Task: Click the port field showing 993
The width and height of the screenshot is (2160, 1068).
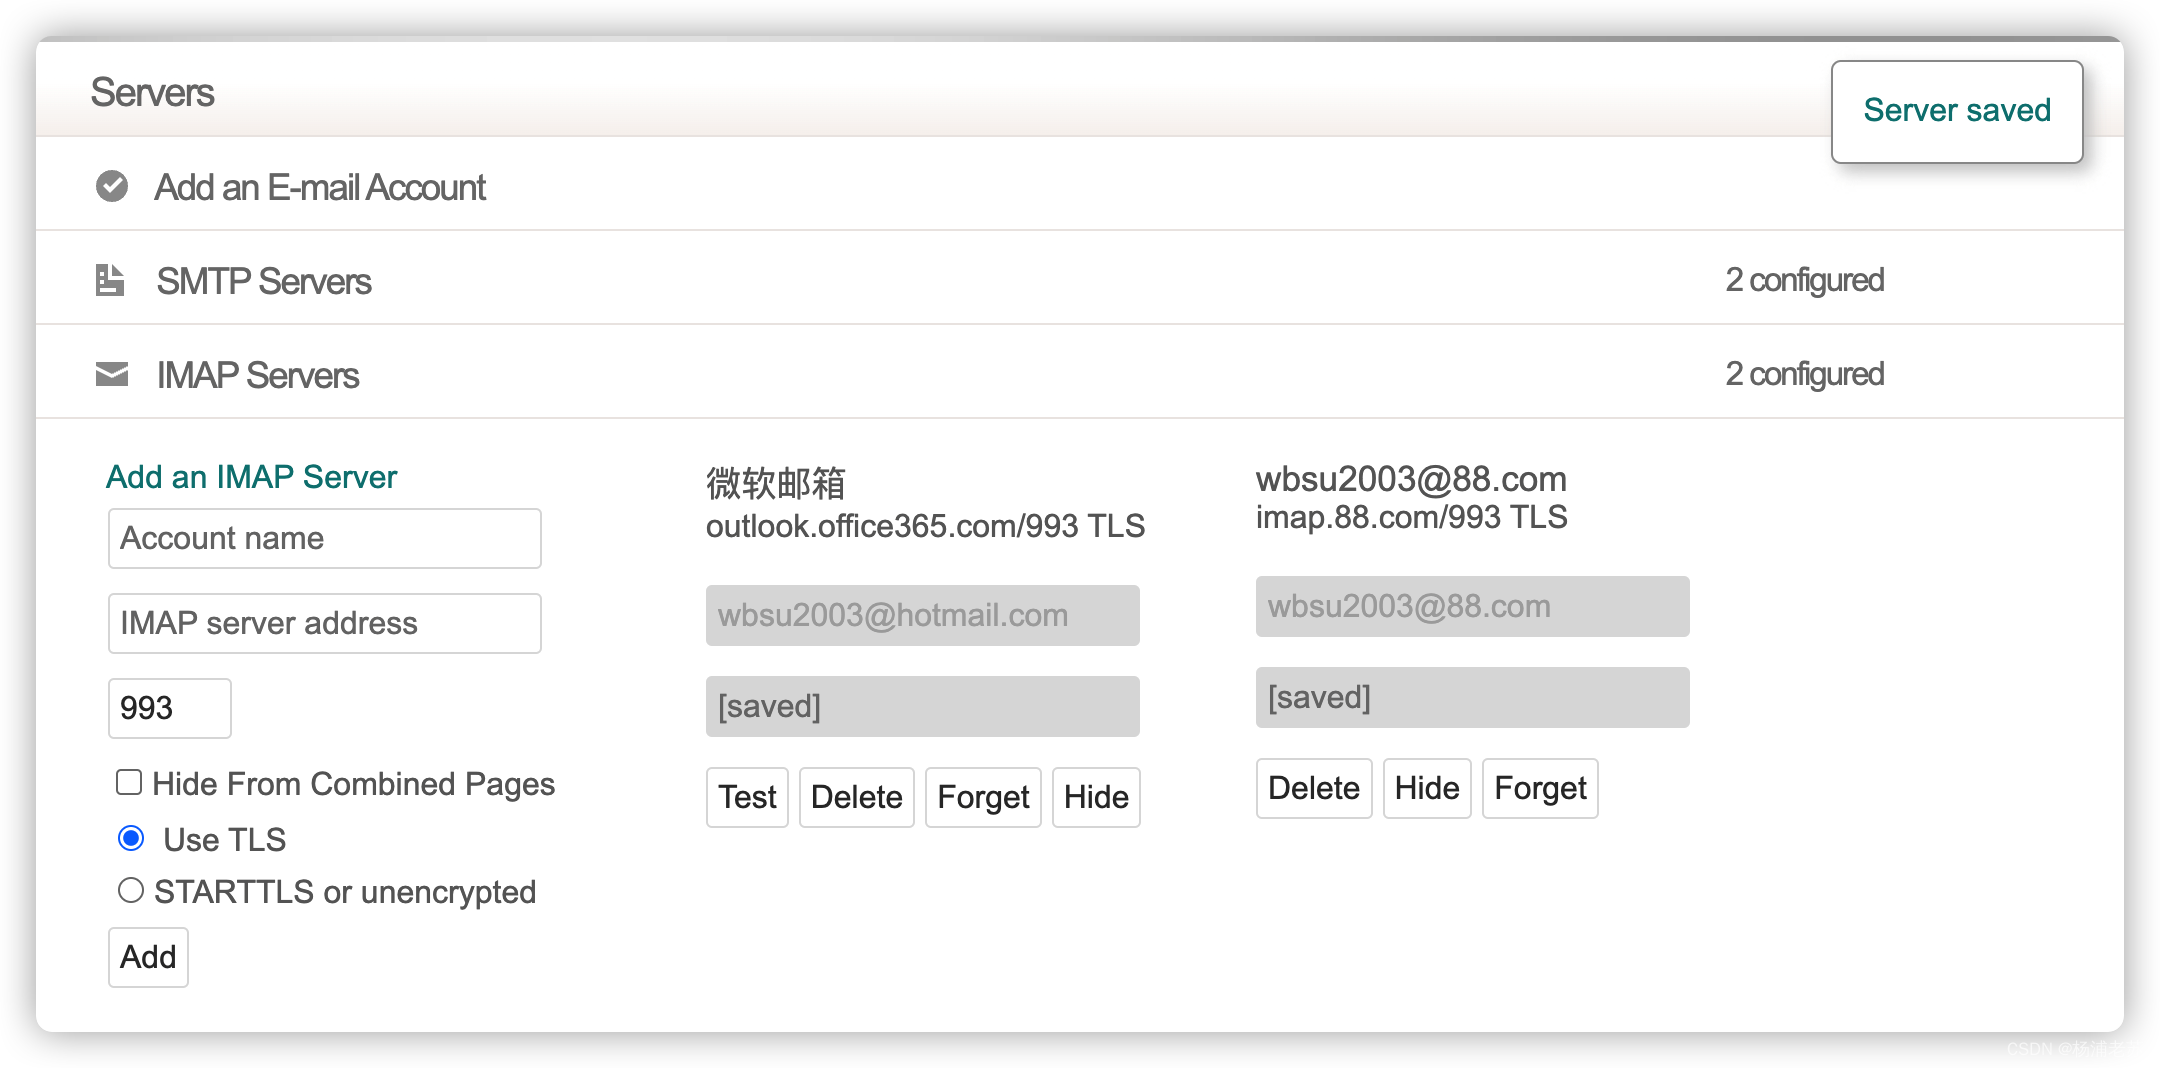Action: coord(170,708)
